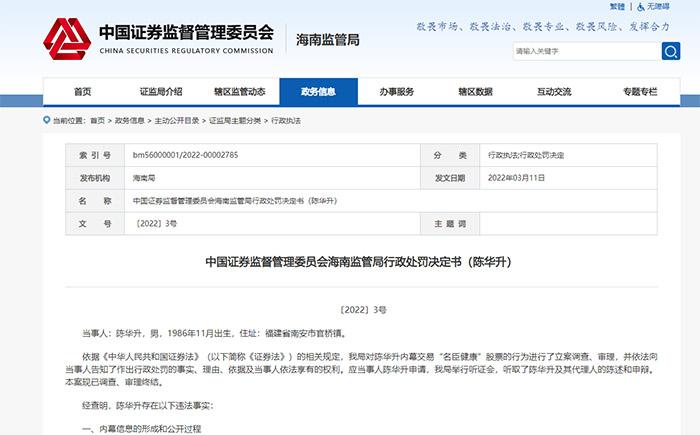Open the 辖区监管动态 menu

[239, 91]
